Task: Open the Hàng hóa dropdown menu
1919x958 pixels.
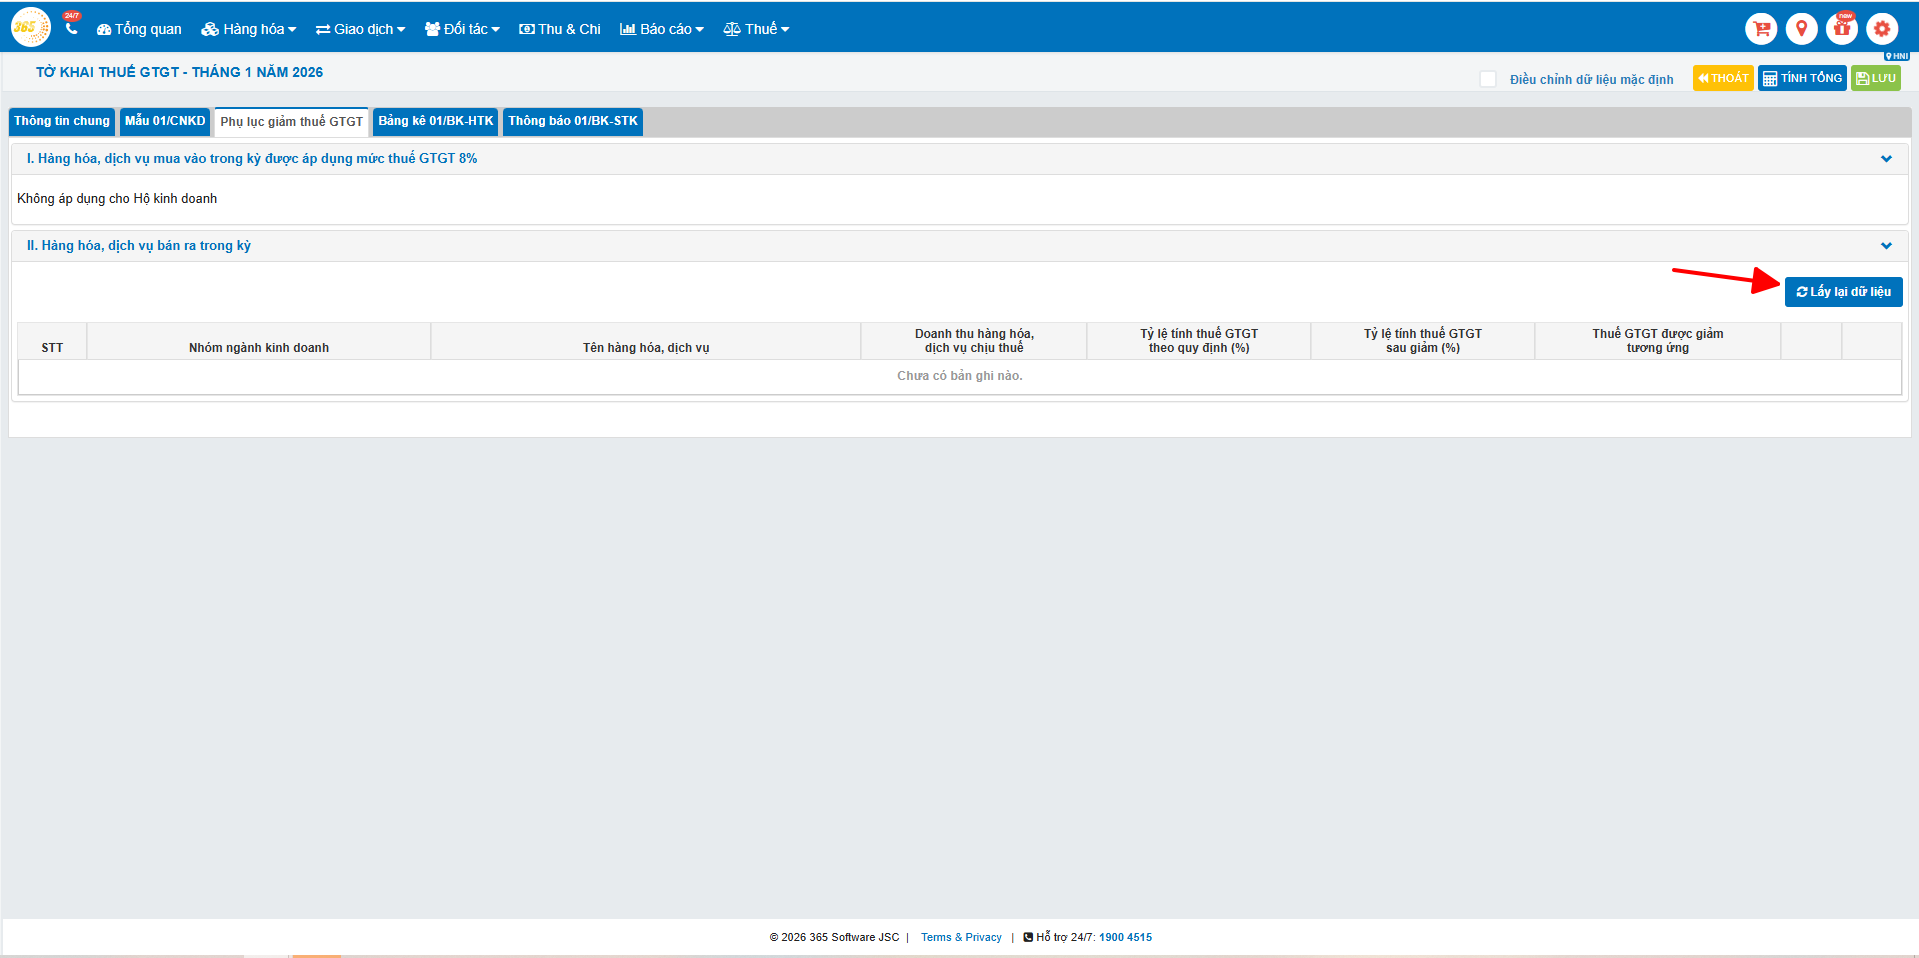Action: pos(249,29)
